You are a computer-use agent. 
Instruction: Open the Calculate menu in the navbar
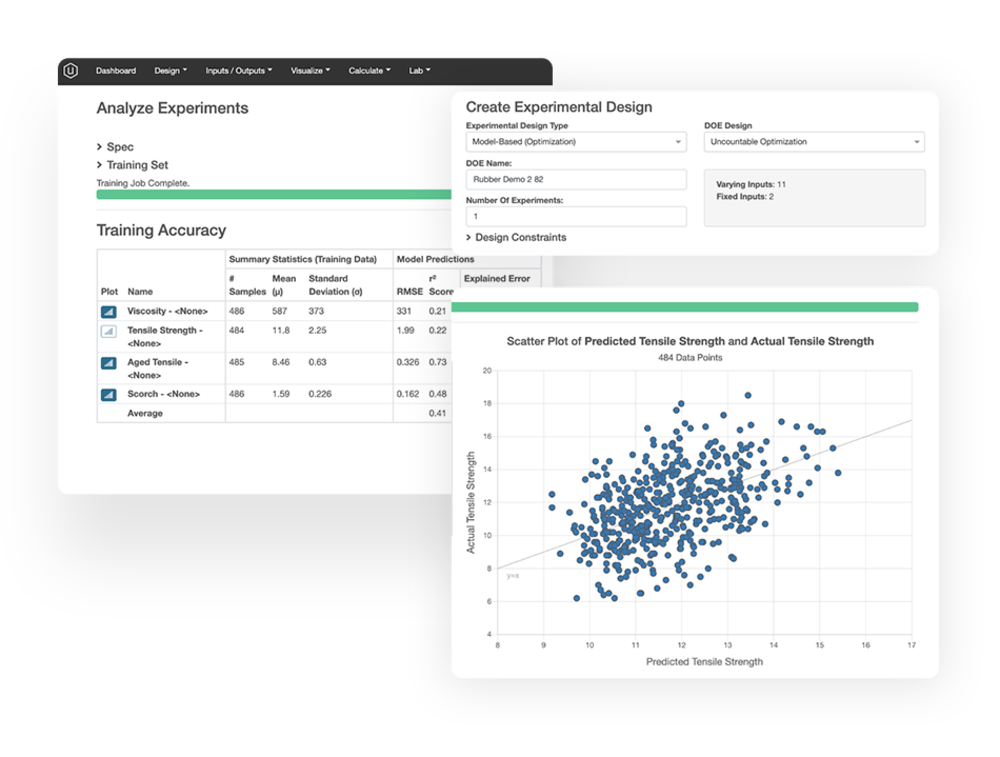click(368, 70)
